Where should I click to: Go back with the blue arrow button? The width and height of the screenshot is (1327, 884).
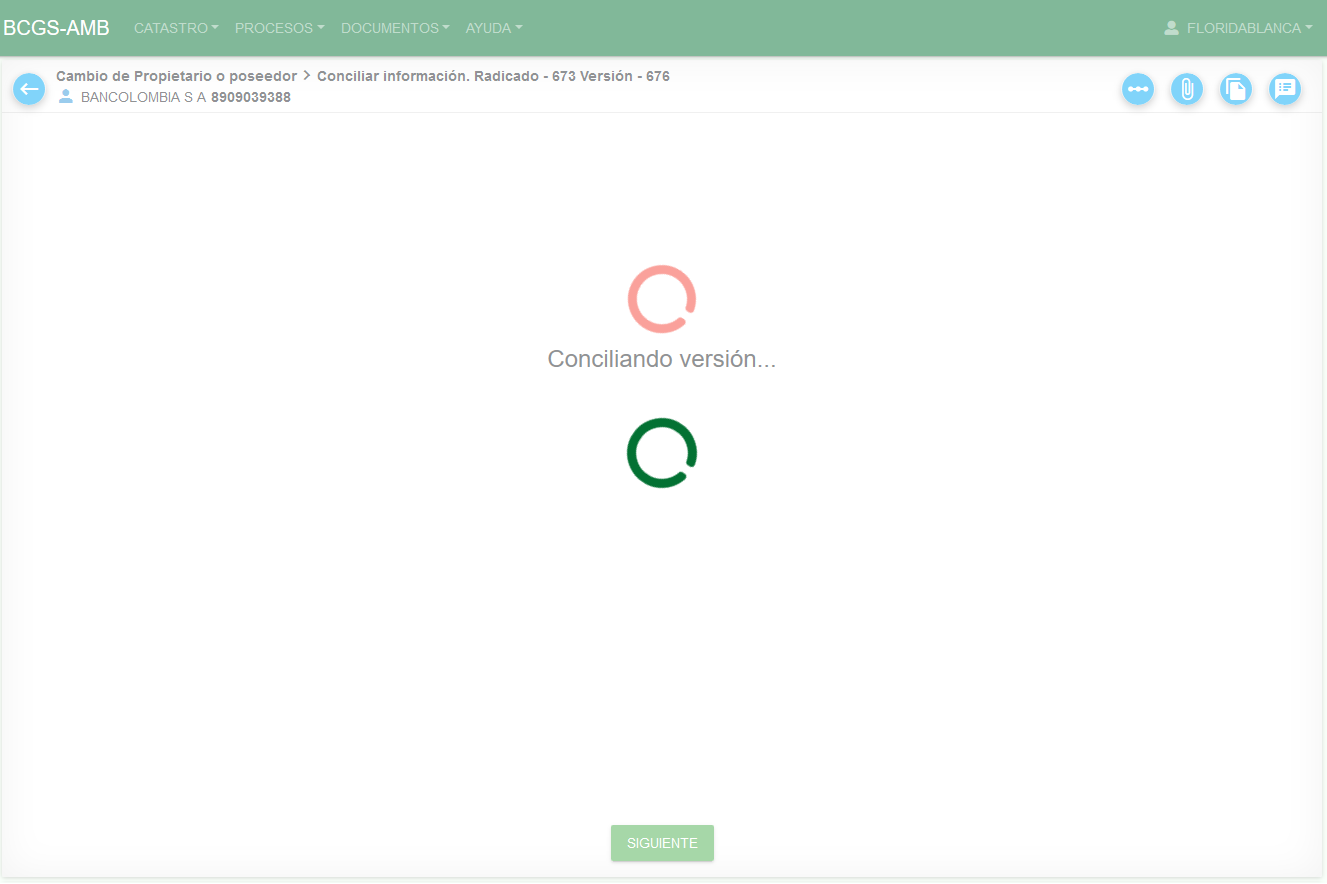point(29,89)
